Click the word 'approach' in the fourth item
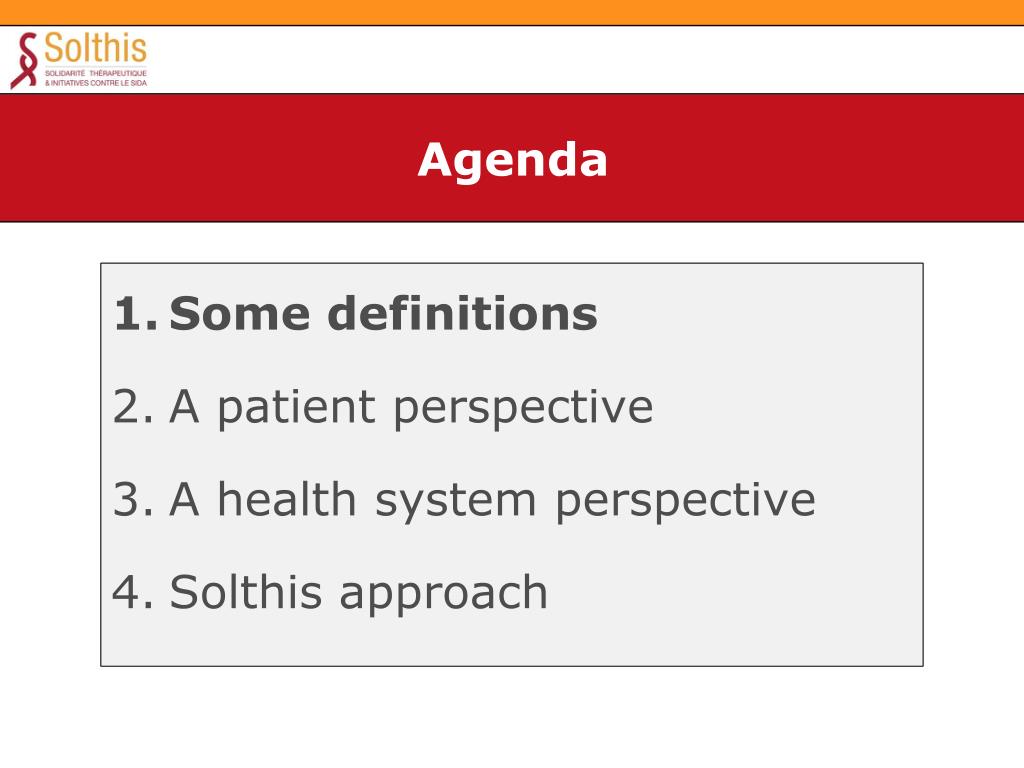This screenshot has height=768, width=1024. (x=443, y=595)
